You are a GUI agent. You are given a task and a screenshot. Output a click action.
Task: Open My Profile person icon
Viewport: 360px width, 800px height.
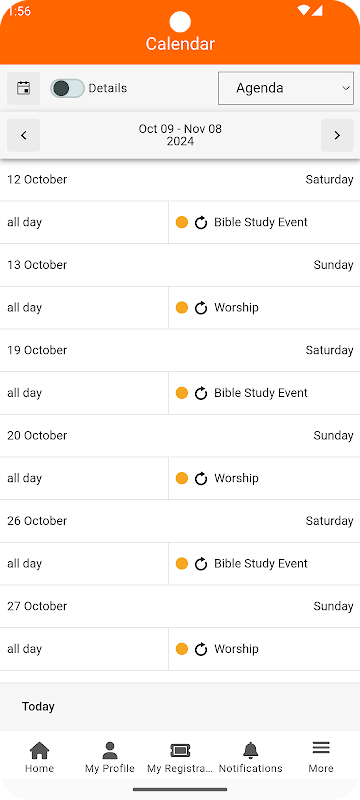[x=110, y=751]
